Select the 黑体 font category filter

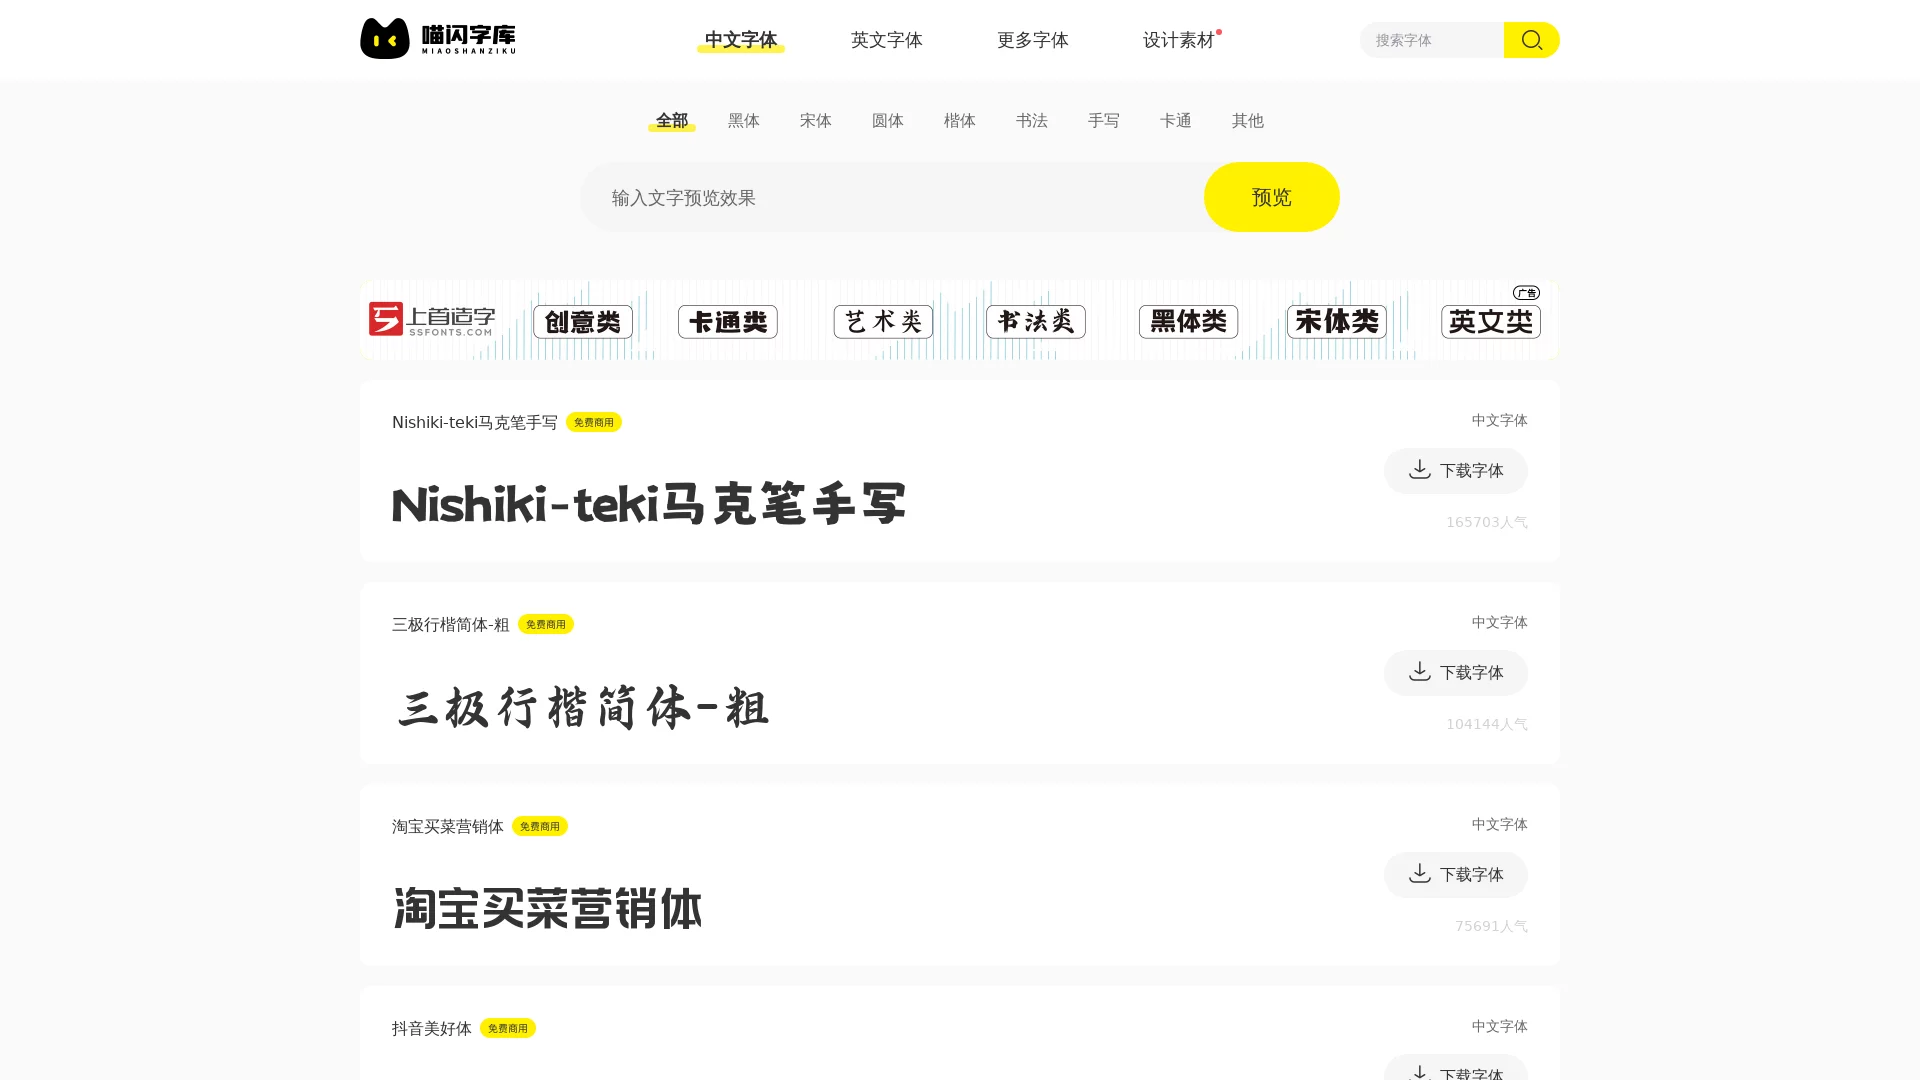point(744,120)
